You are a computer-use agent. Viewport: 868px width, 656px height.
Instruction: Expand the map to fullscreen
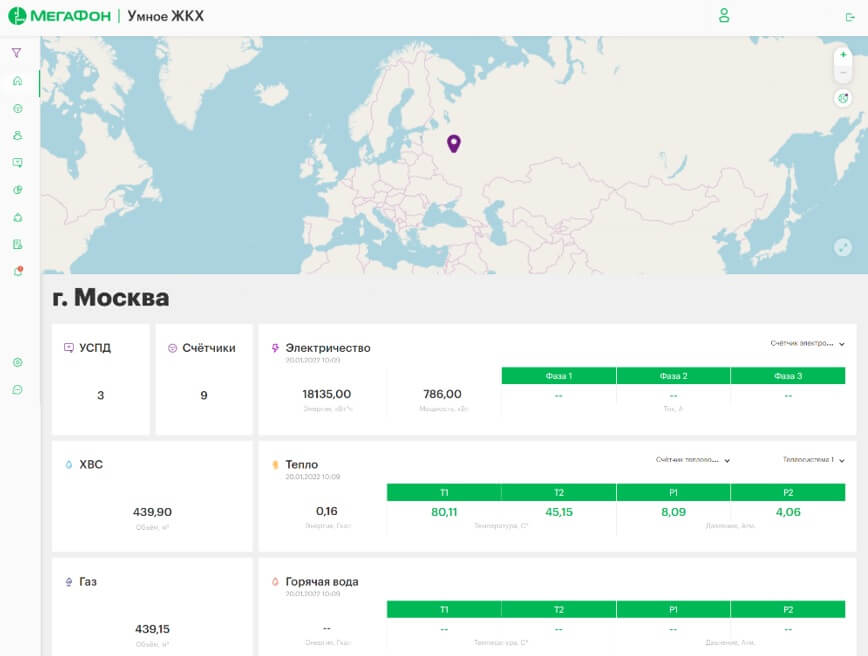[843, 247]
